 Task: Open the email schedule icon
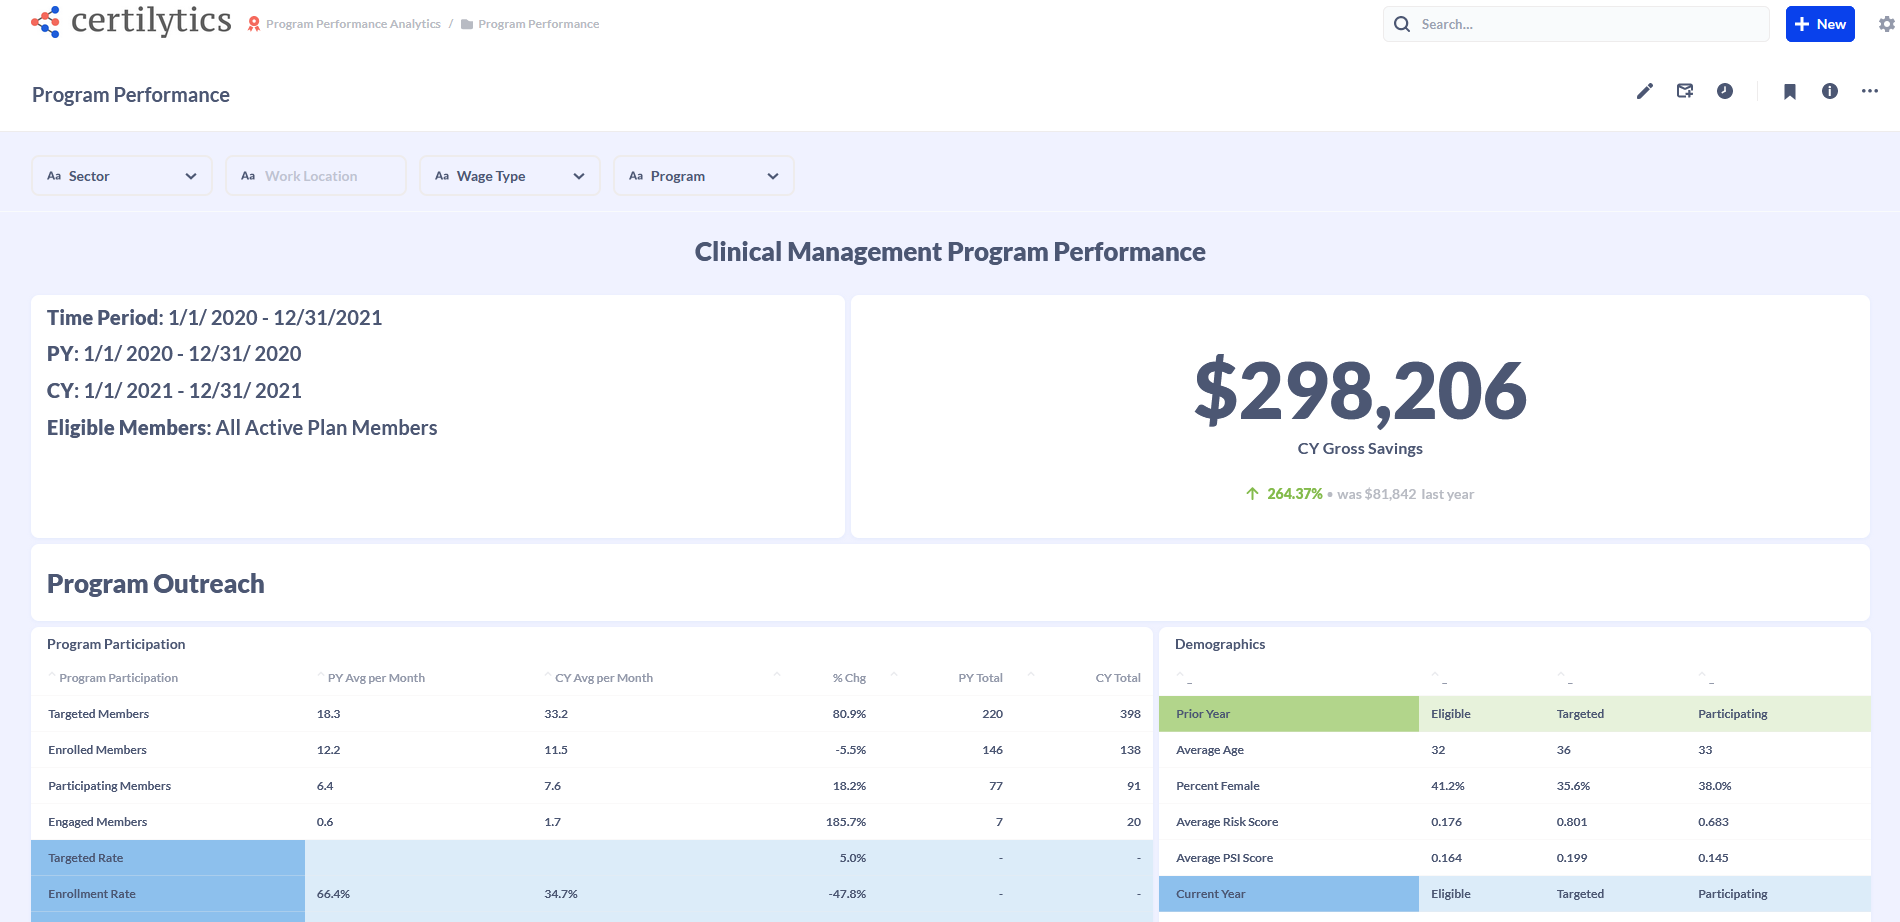pos(1685,91)
